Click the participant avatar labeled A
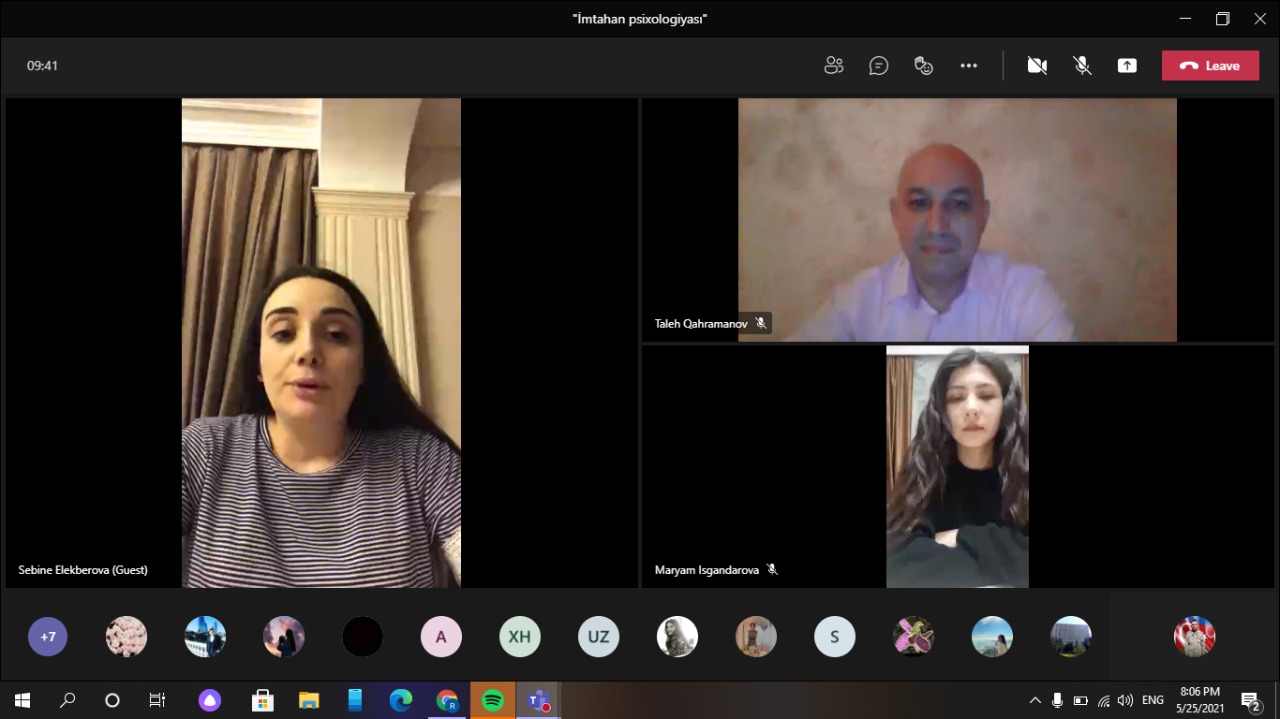This screenshot has width=1280, height=719. [x=441, y=636]
